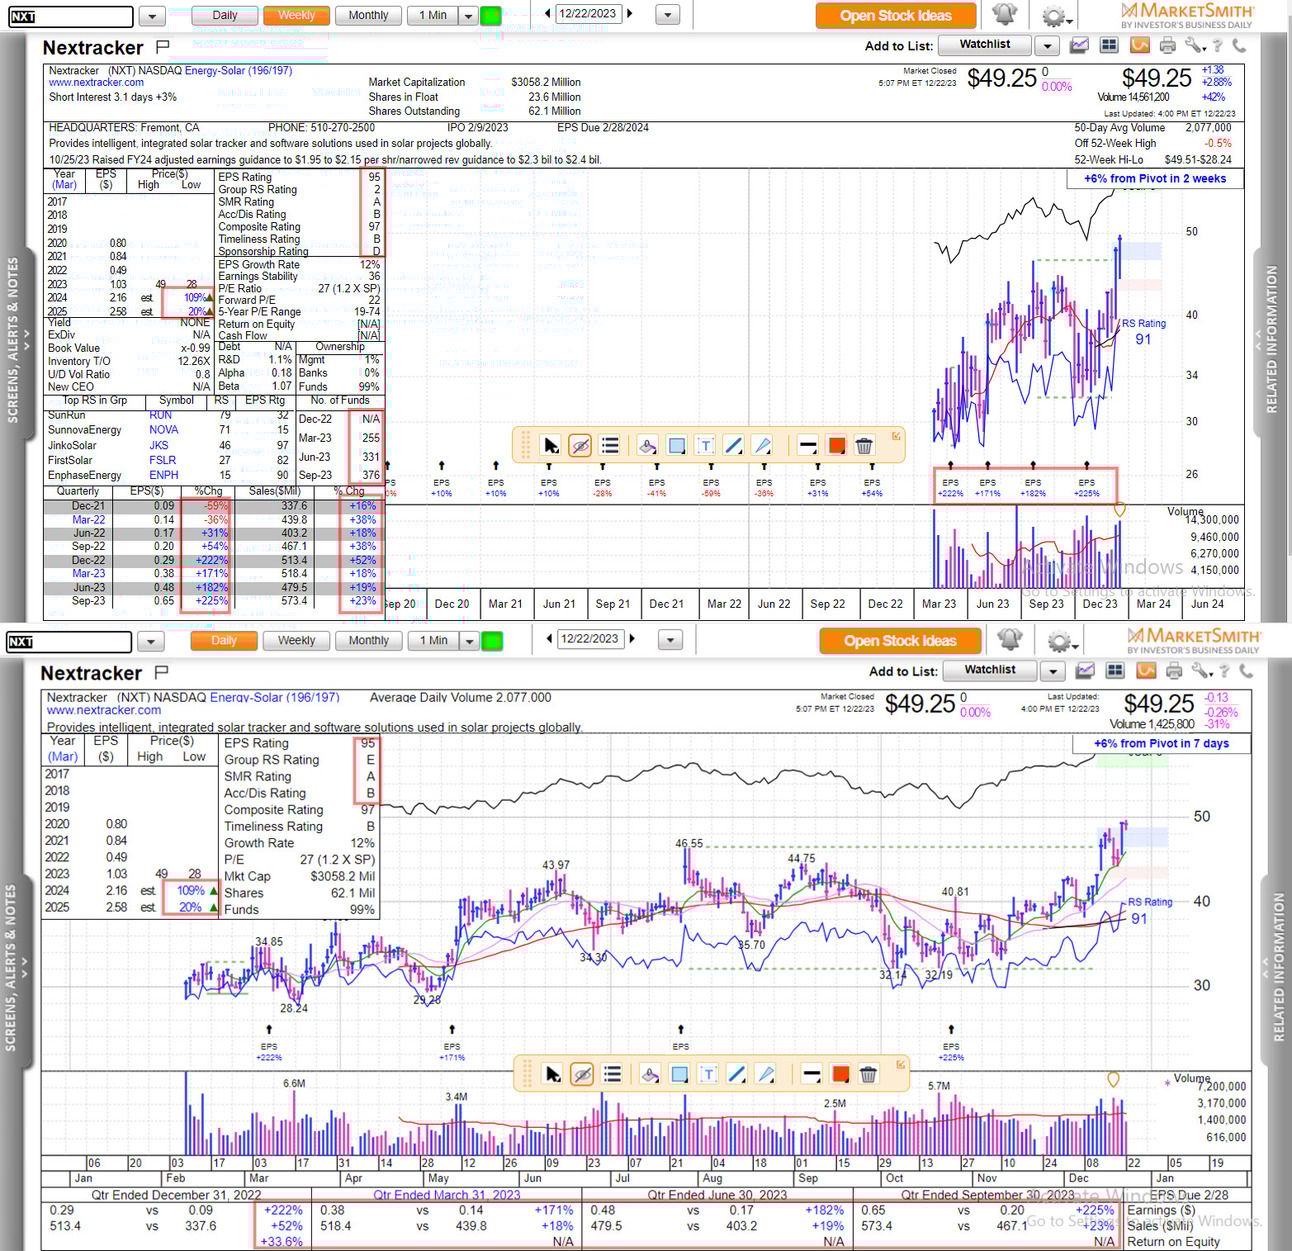Open settings gear menu in top window
Screen dimensions: 1292x1251
[x=1054, y=16]
